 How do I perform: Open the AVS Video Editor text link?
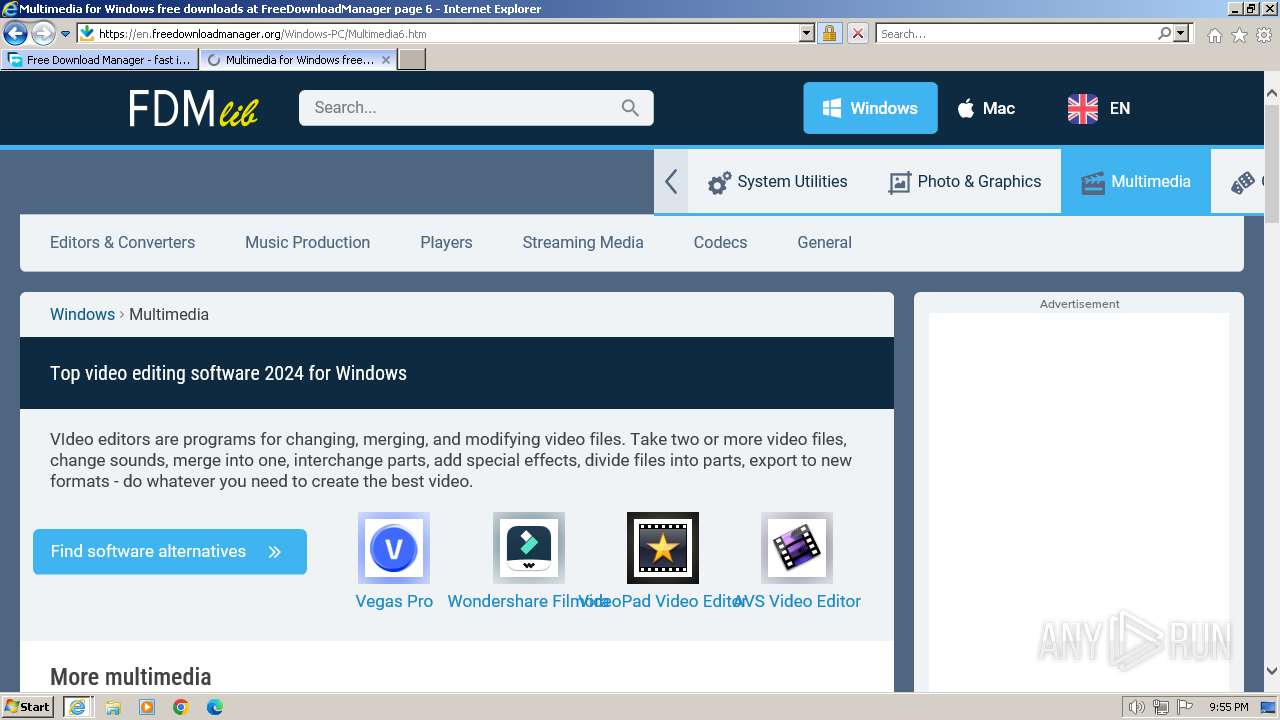[x=797, y=601]
